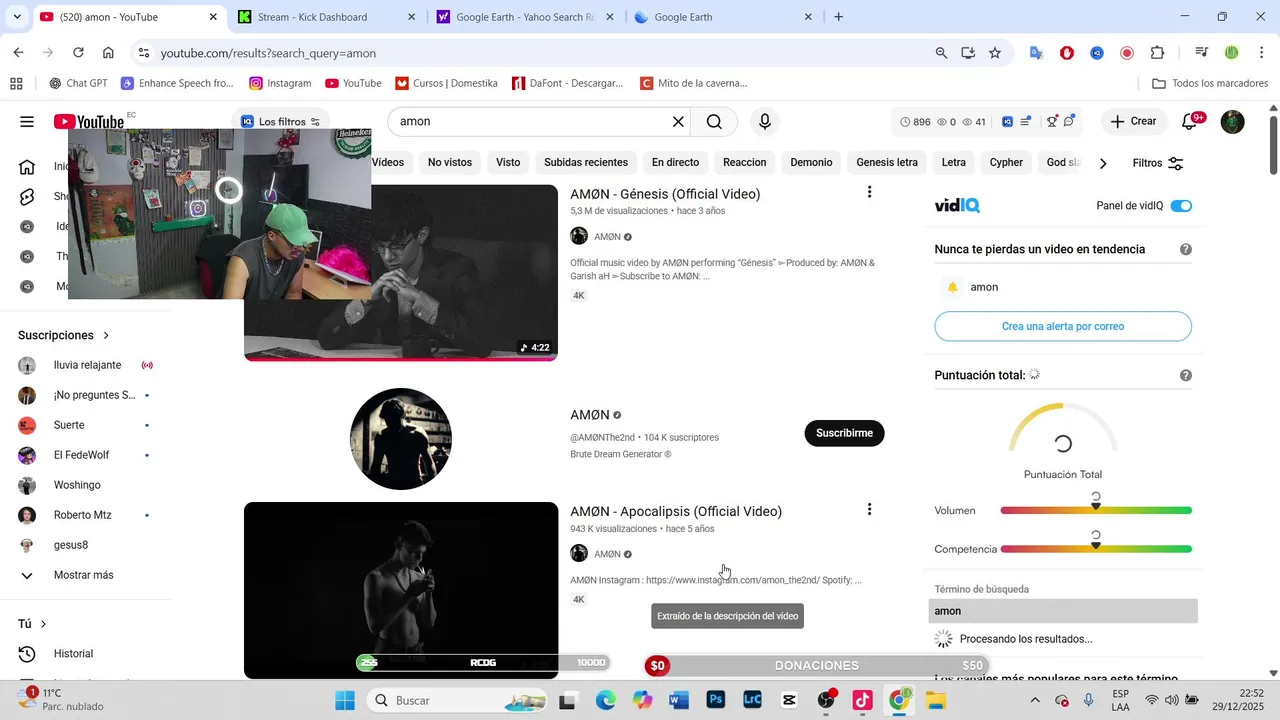The height and width of the screenshot is (720, 1280).
Task: Open the Apocalipsis video thumbnail
Action: tap(401, 590)
